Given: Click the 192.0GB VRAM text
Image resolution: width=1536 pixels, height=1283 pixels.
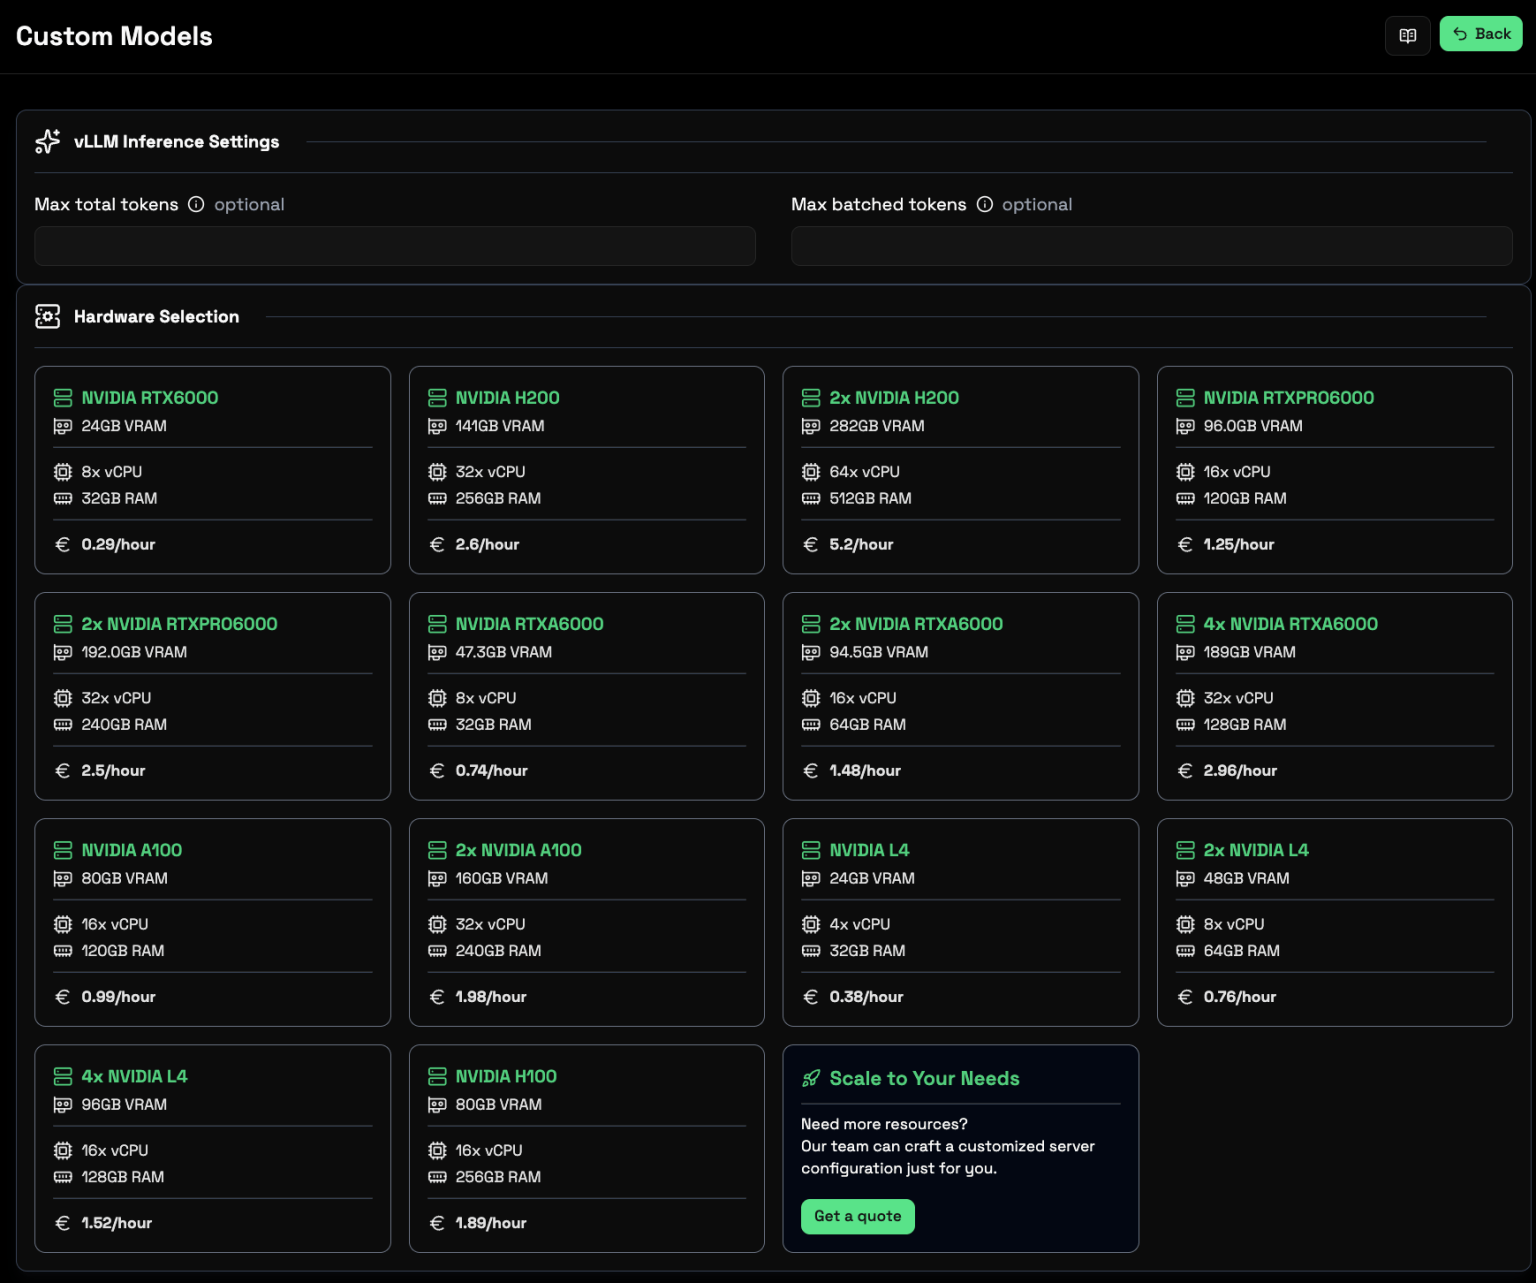Looking at the screenshot, I should [x=134, y=652].
